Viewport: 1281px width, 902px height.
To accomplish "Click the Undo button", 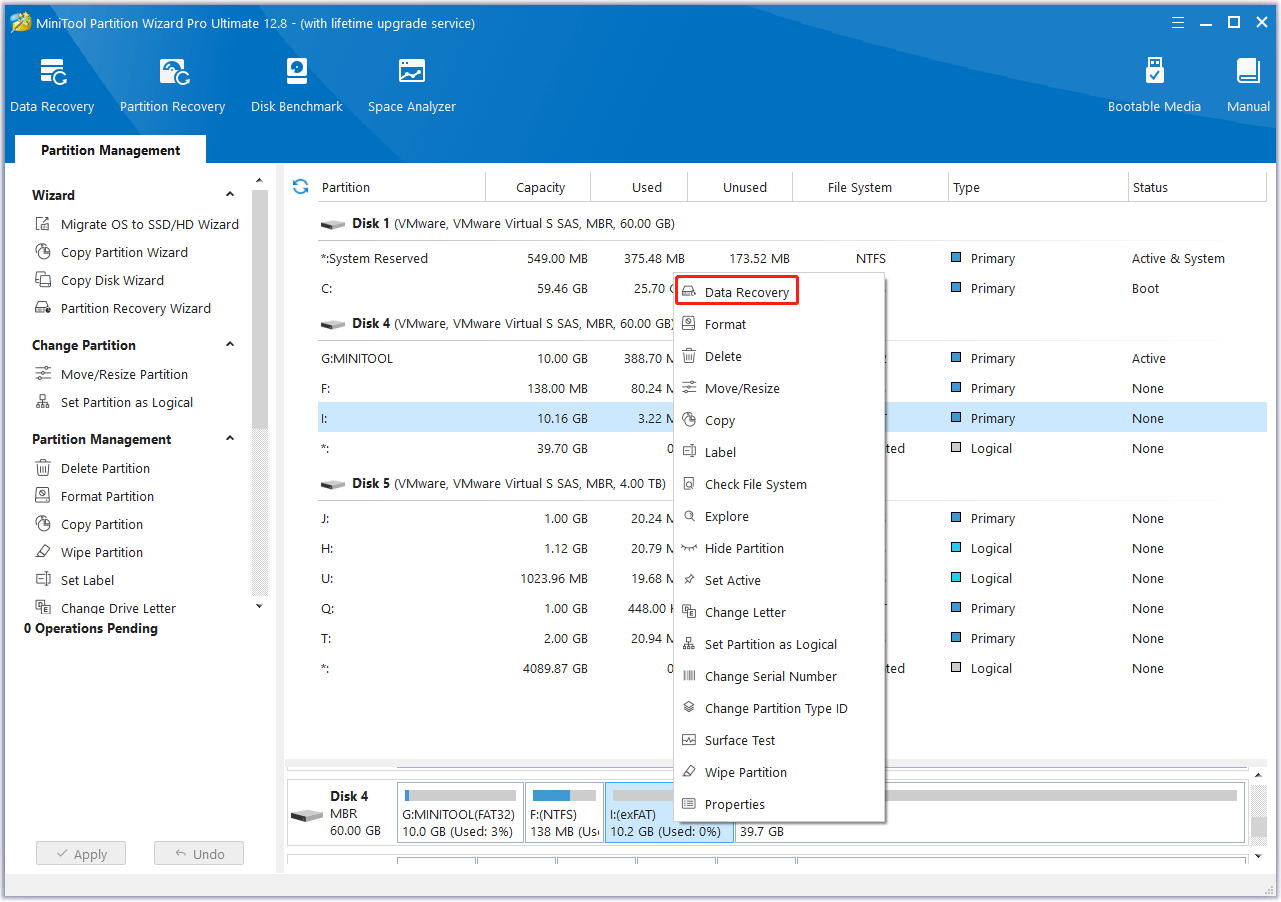I will tap(199, 854).
